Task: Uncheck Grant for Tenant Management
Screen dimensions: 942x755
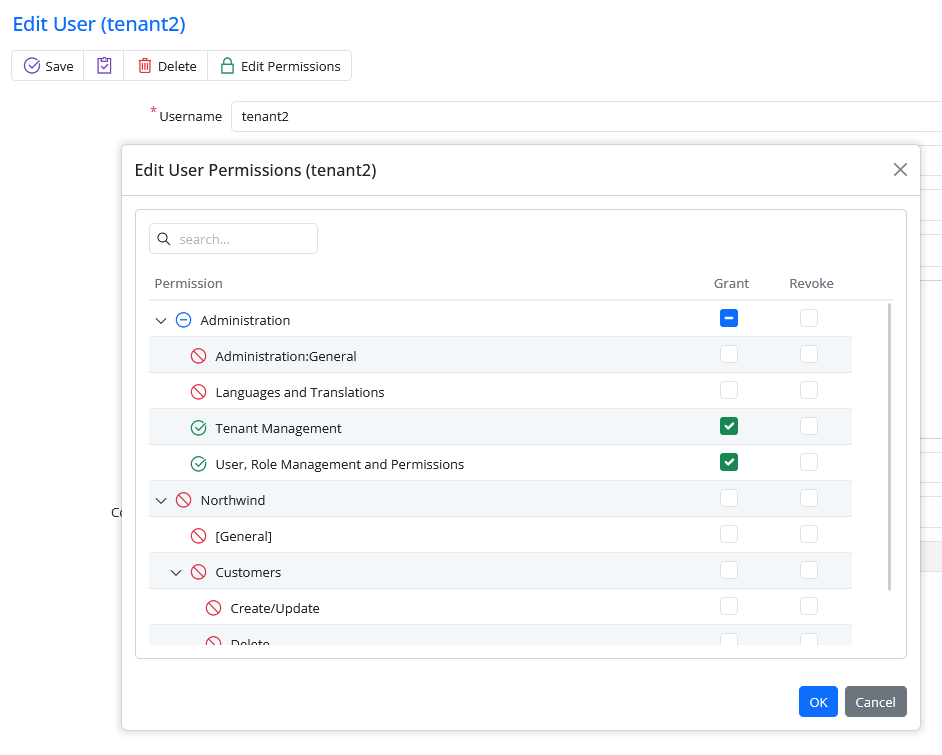Action: point(729,427)
